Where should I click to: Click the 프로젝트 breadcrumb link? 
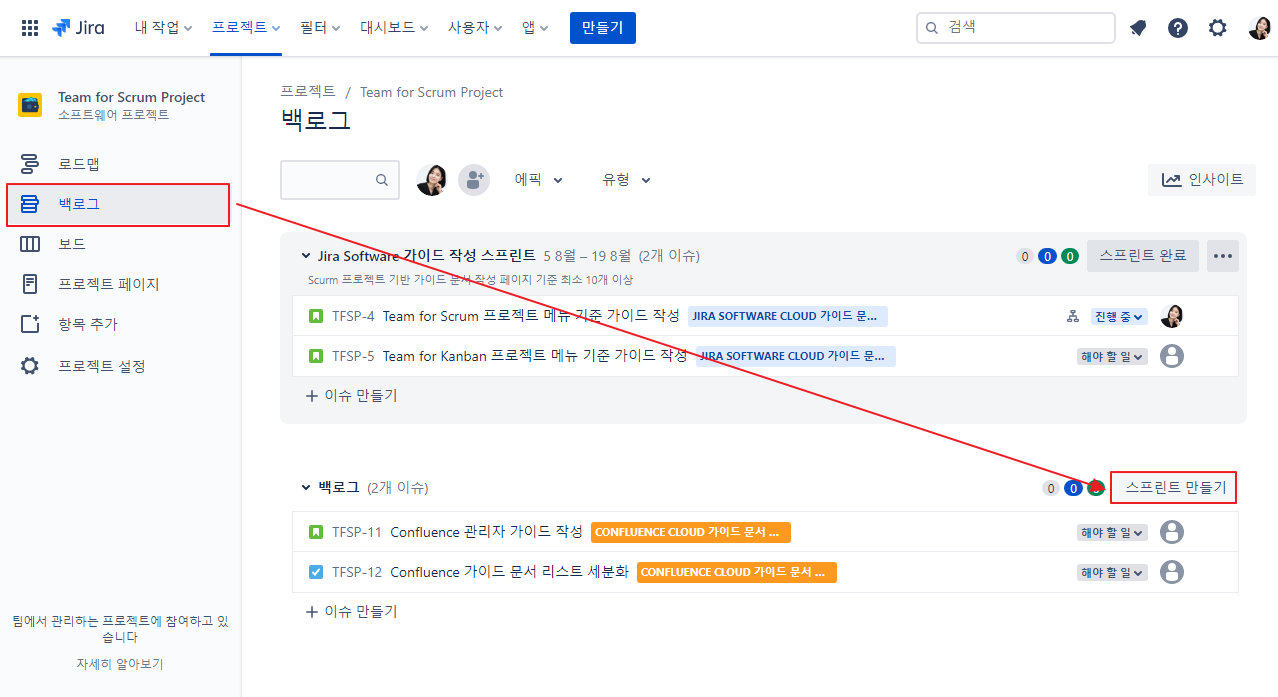click(x=308, y=92)
